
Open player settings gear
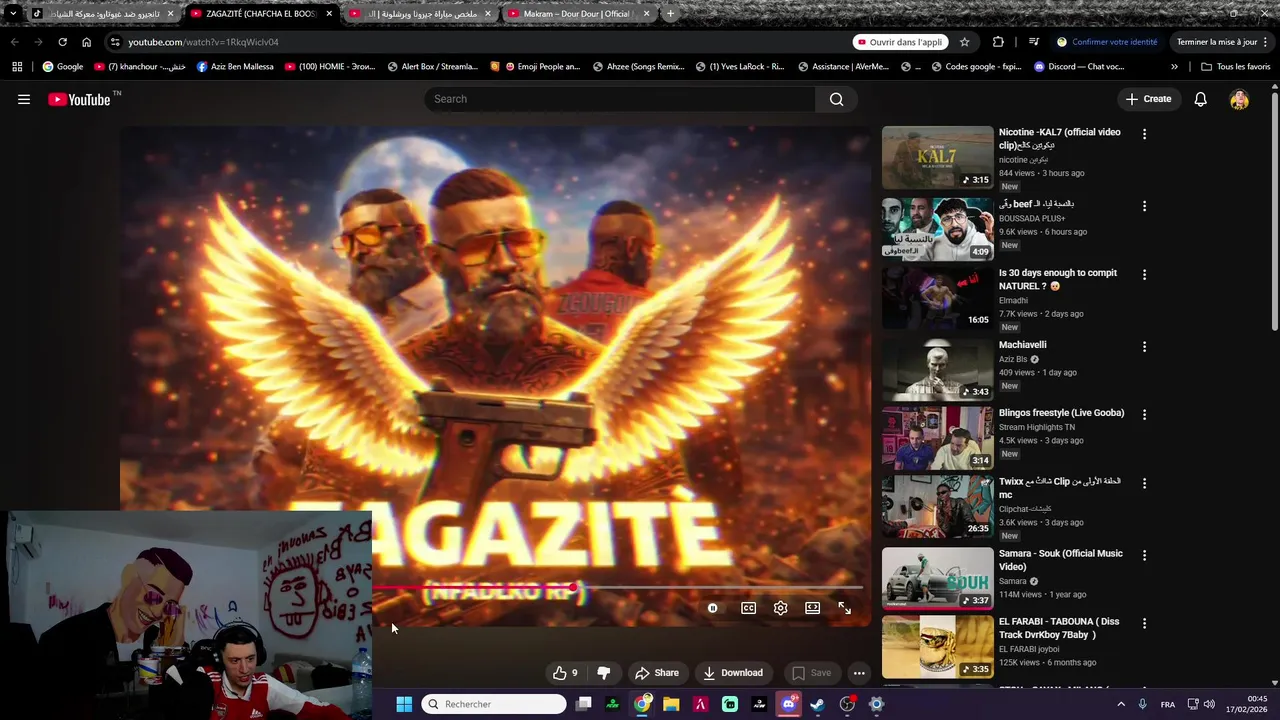click(x=780, y=608)
